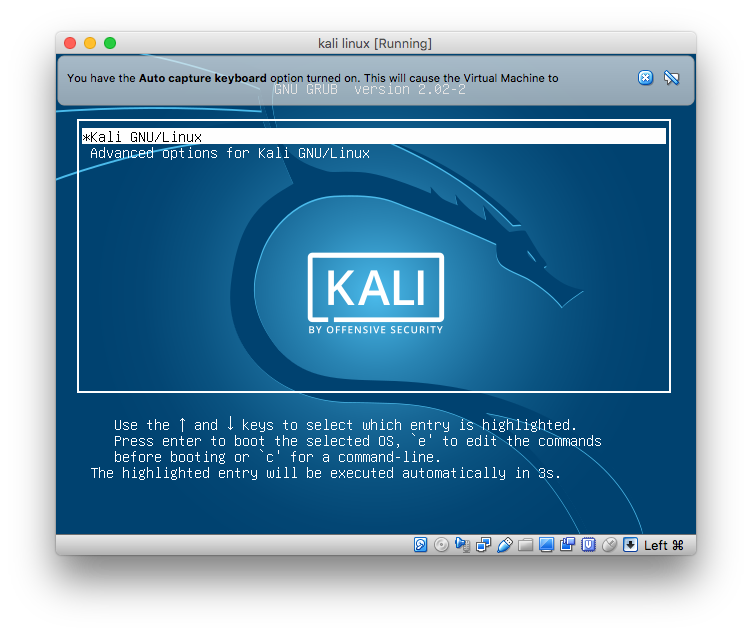
Task: Click the 'kali linux [Running]' window title
Action: tap(375, 43)
